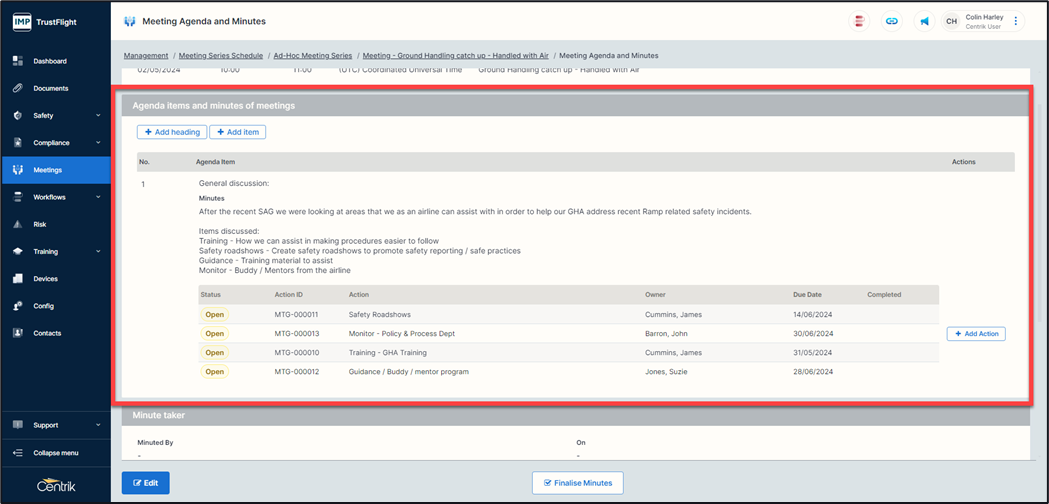1049x504 pixels.
Task: Expand the Training submenu
Action: coord(55,252)
